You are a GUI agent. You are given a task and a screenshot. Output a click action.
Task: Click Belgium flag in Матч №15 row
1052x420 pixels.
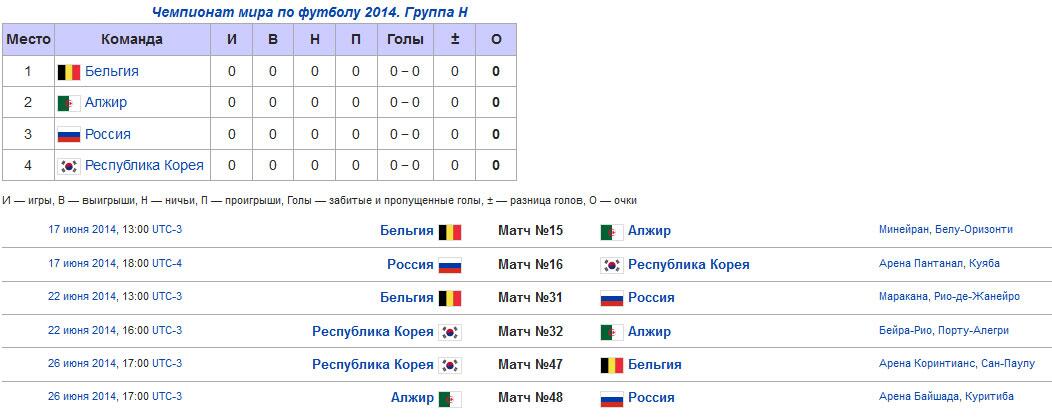click(x=449, y=232)
